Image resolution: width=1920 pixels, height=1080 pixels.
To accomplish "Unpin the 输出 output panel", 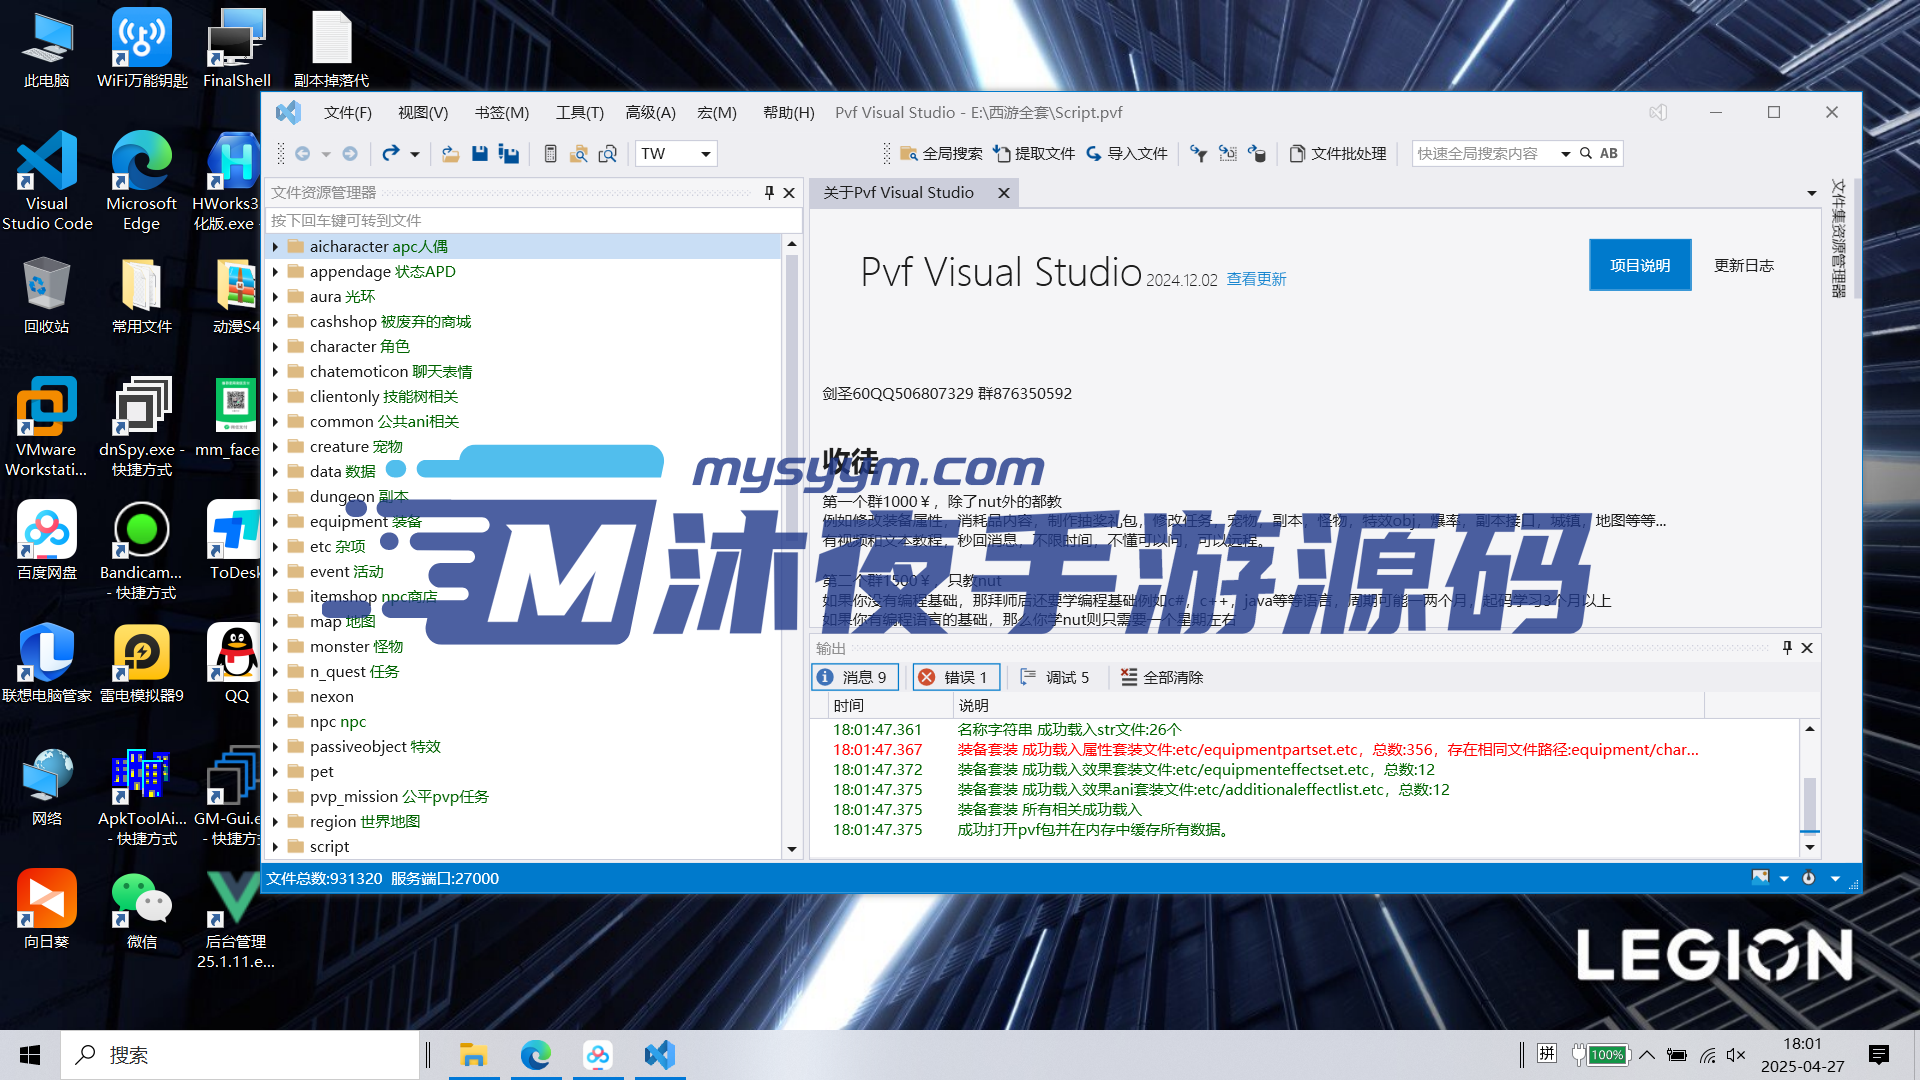I will coord(1786,647).
